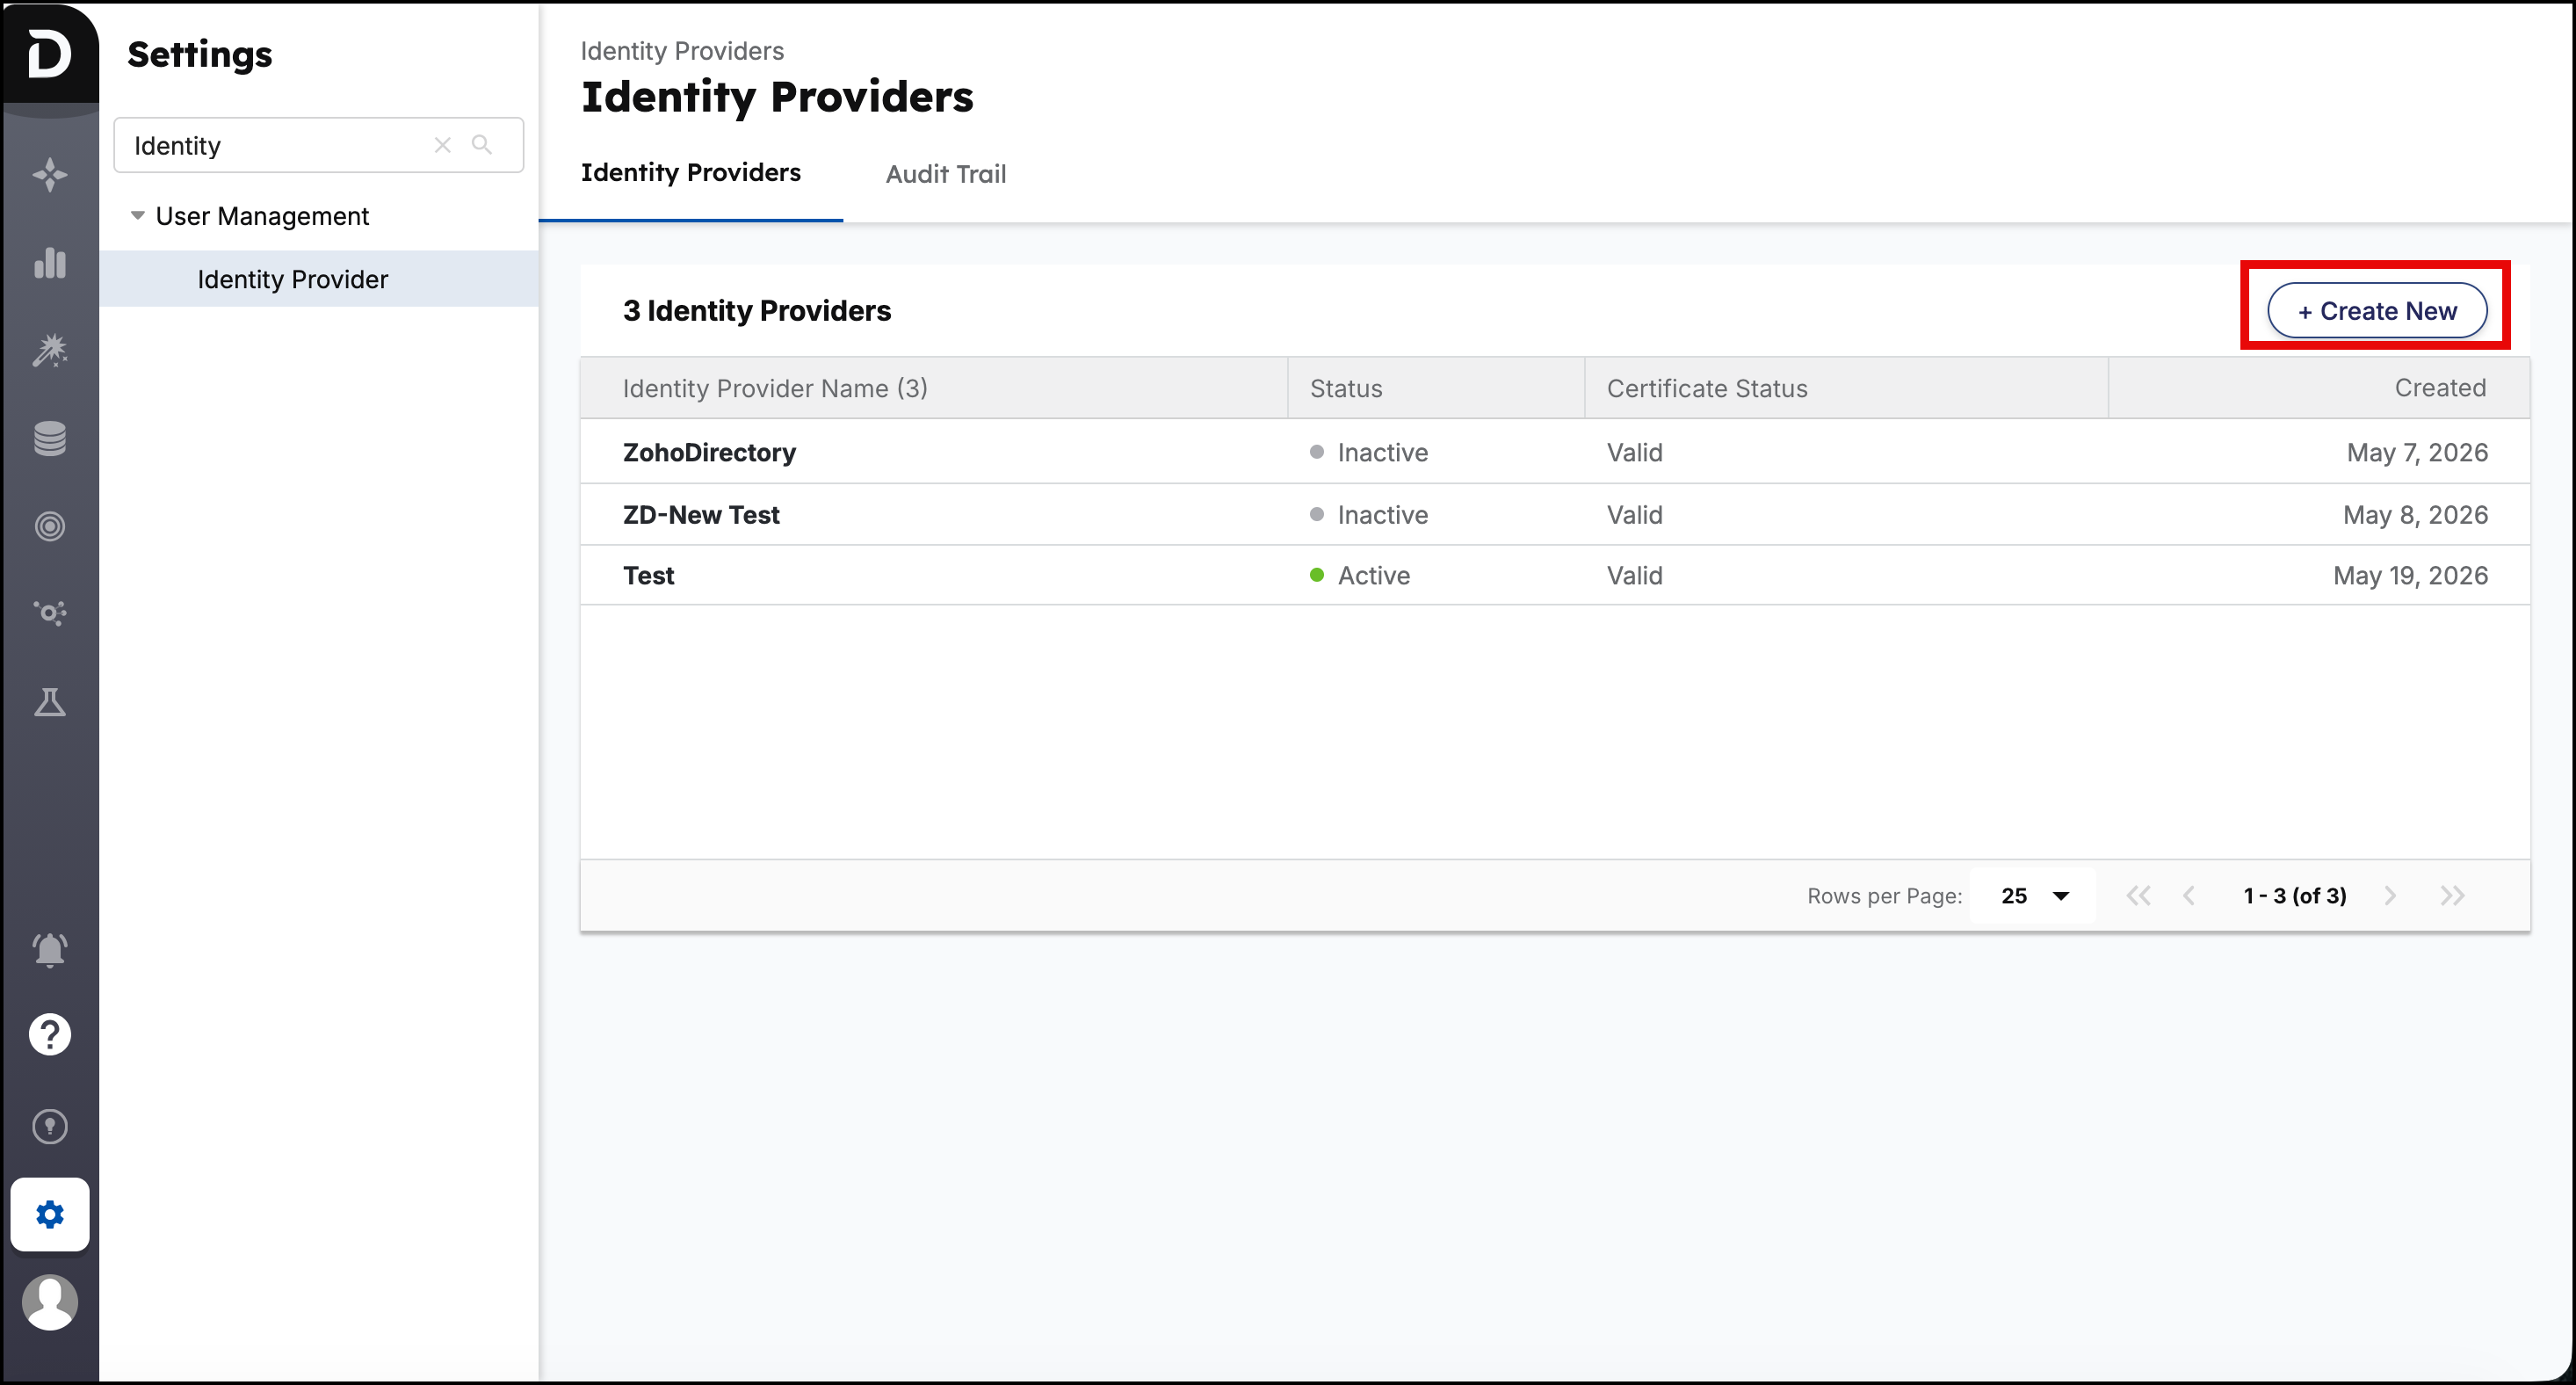Click Inactive status in ZohoDirectory row
Screen dimensions: 2576x1385
[x=1383, y=453]
